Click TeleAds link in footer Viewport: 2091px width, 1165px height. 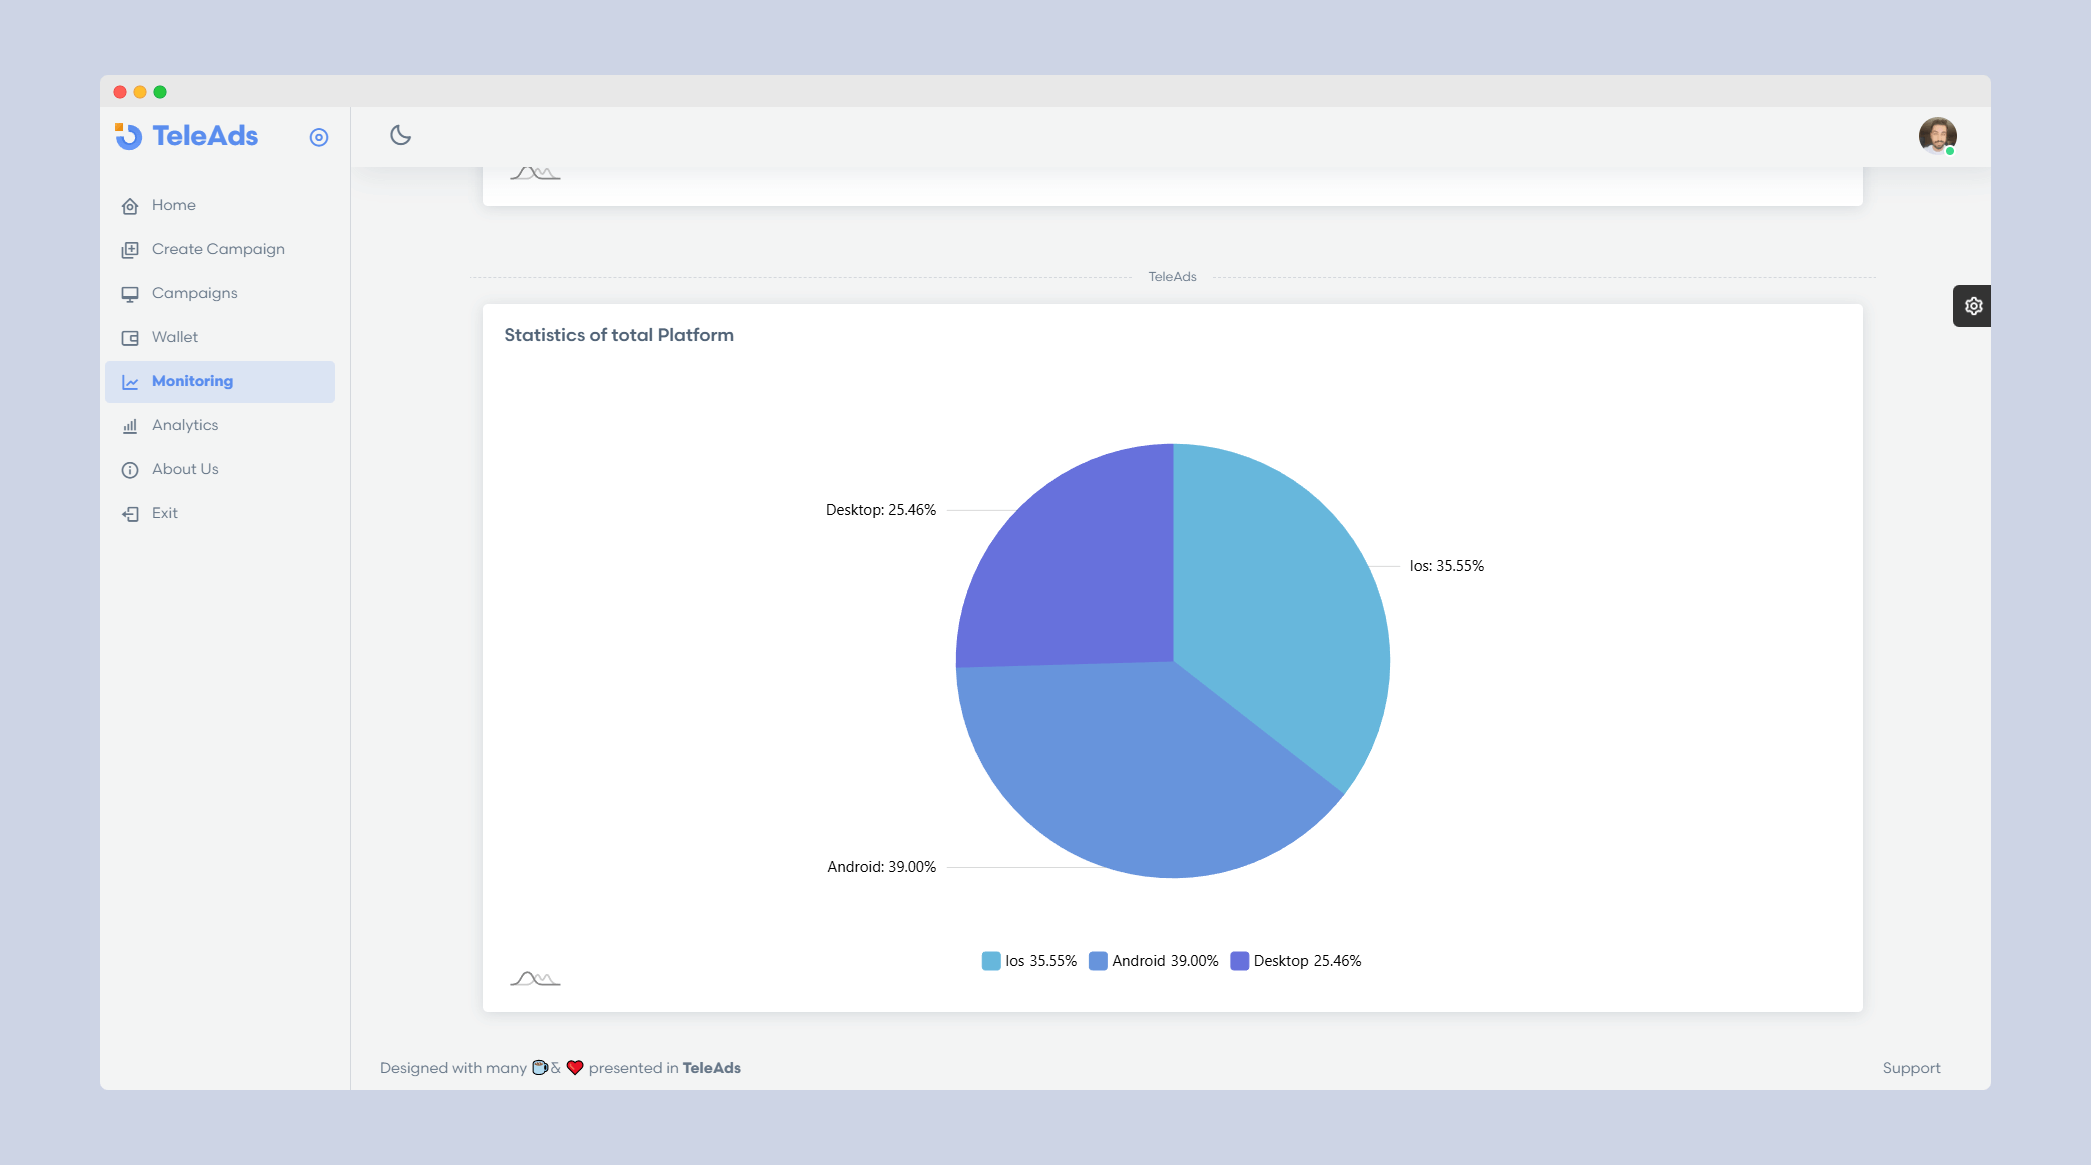tap(711, 1068)
